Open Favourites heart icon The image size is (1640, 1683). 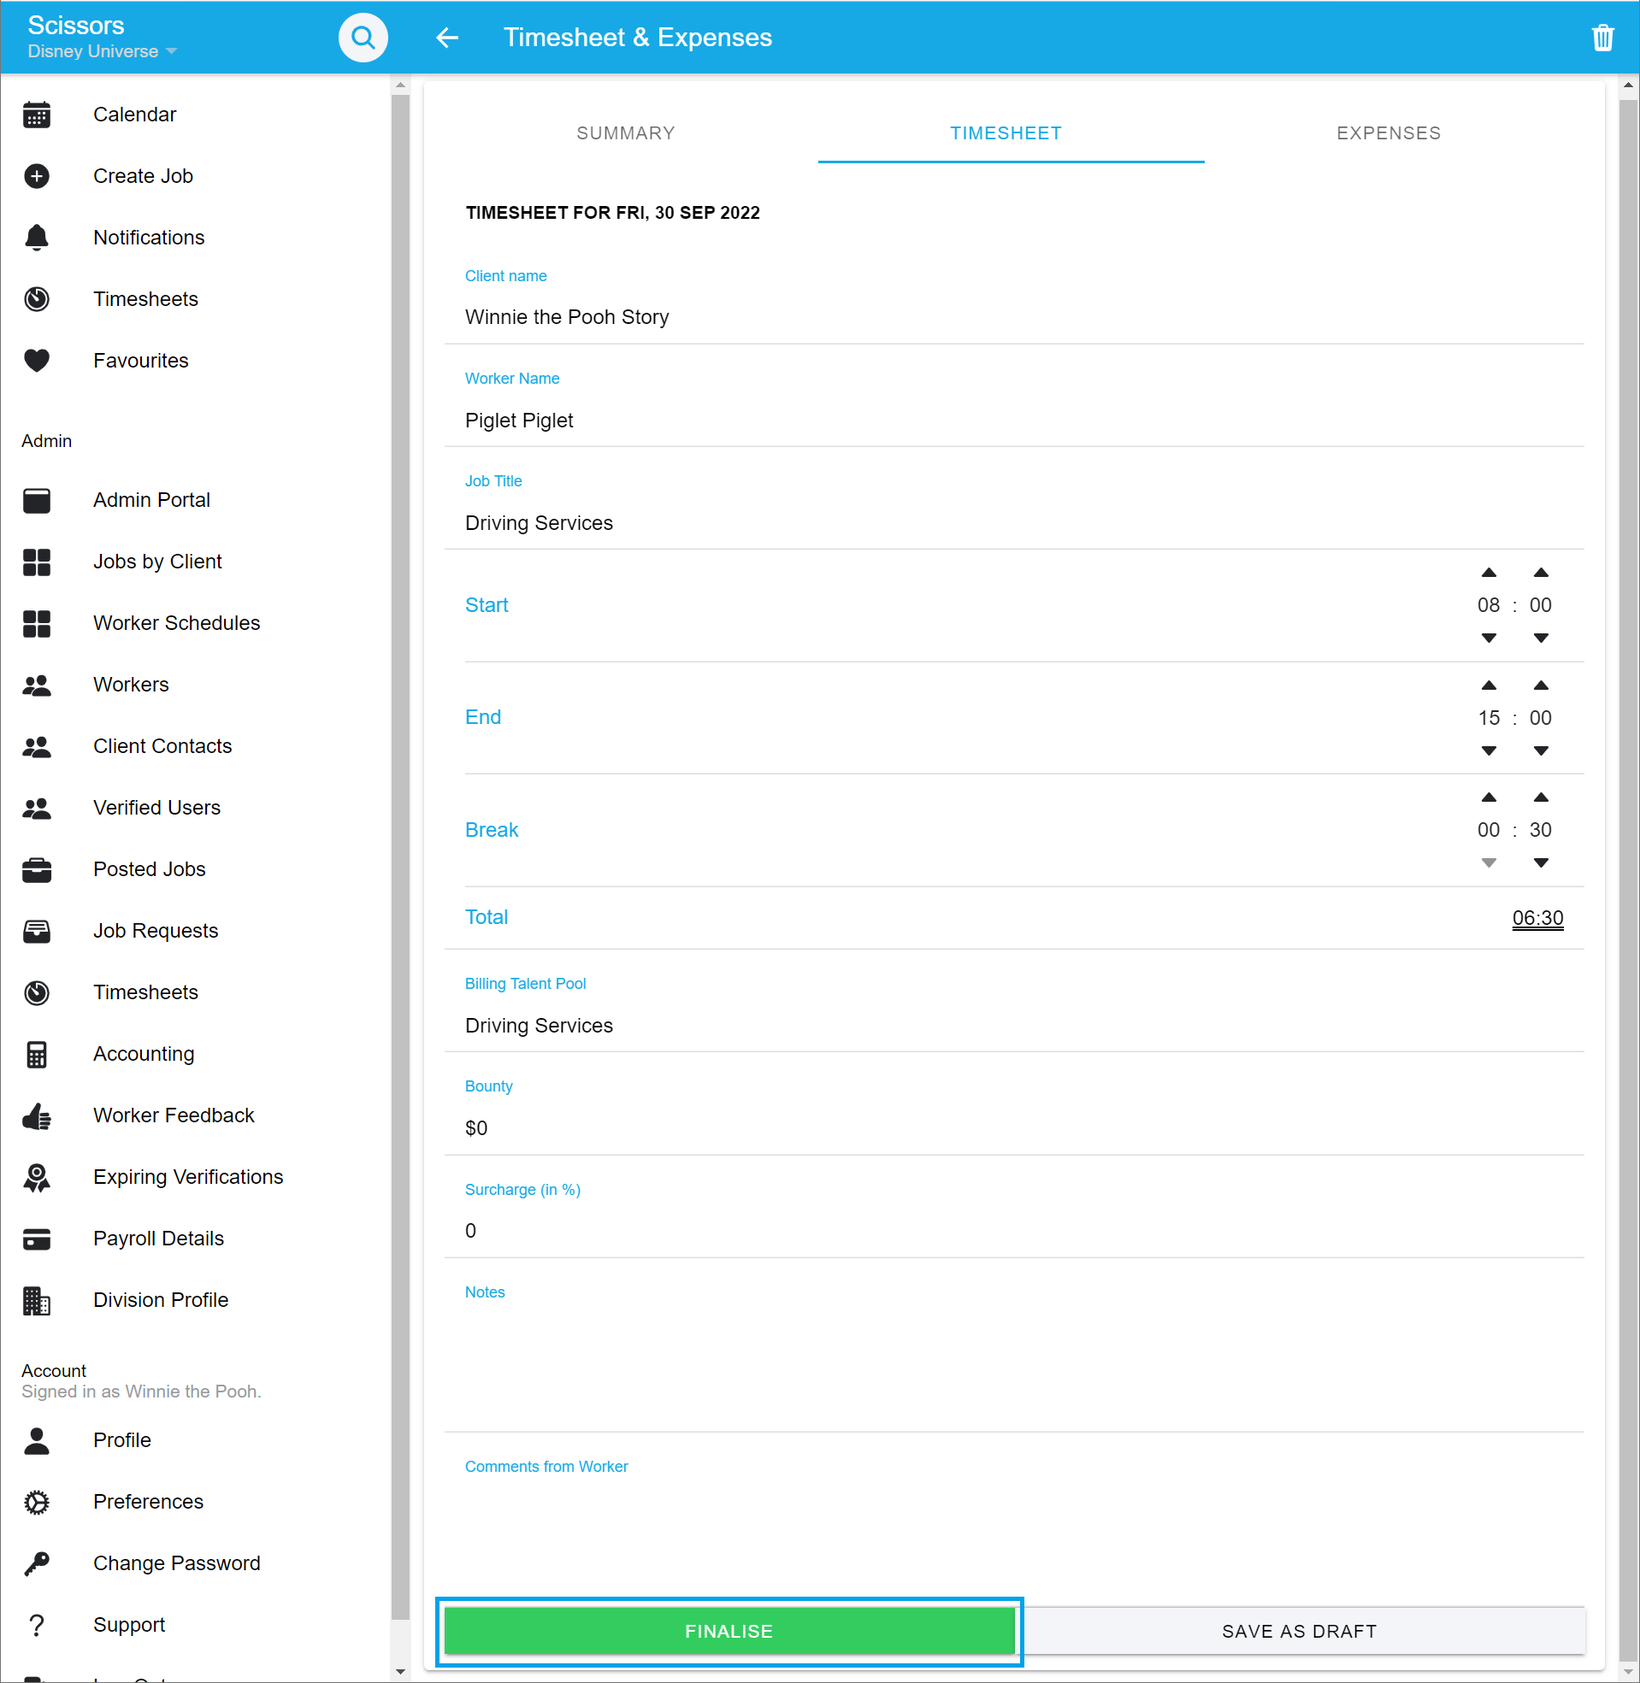(37, 361)
